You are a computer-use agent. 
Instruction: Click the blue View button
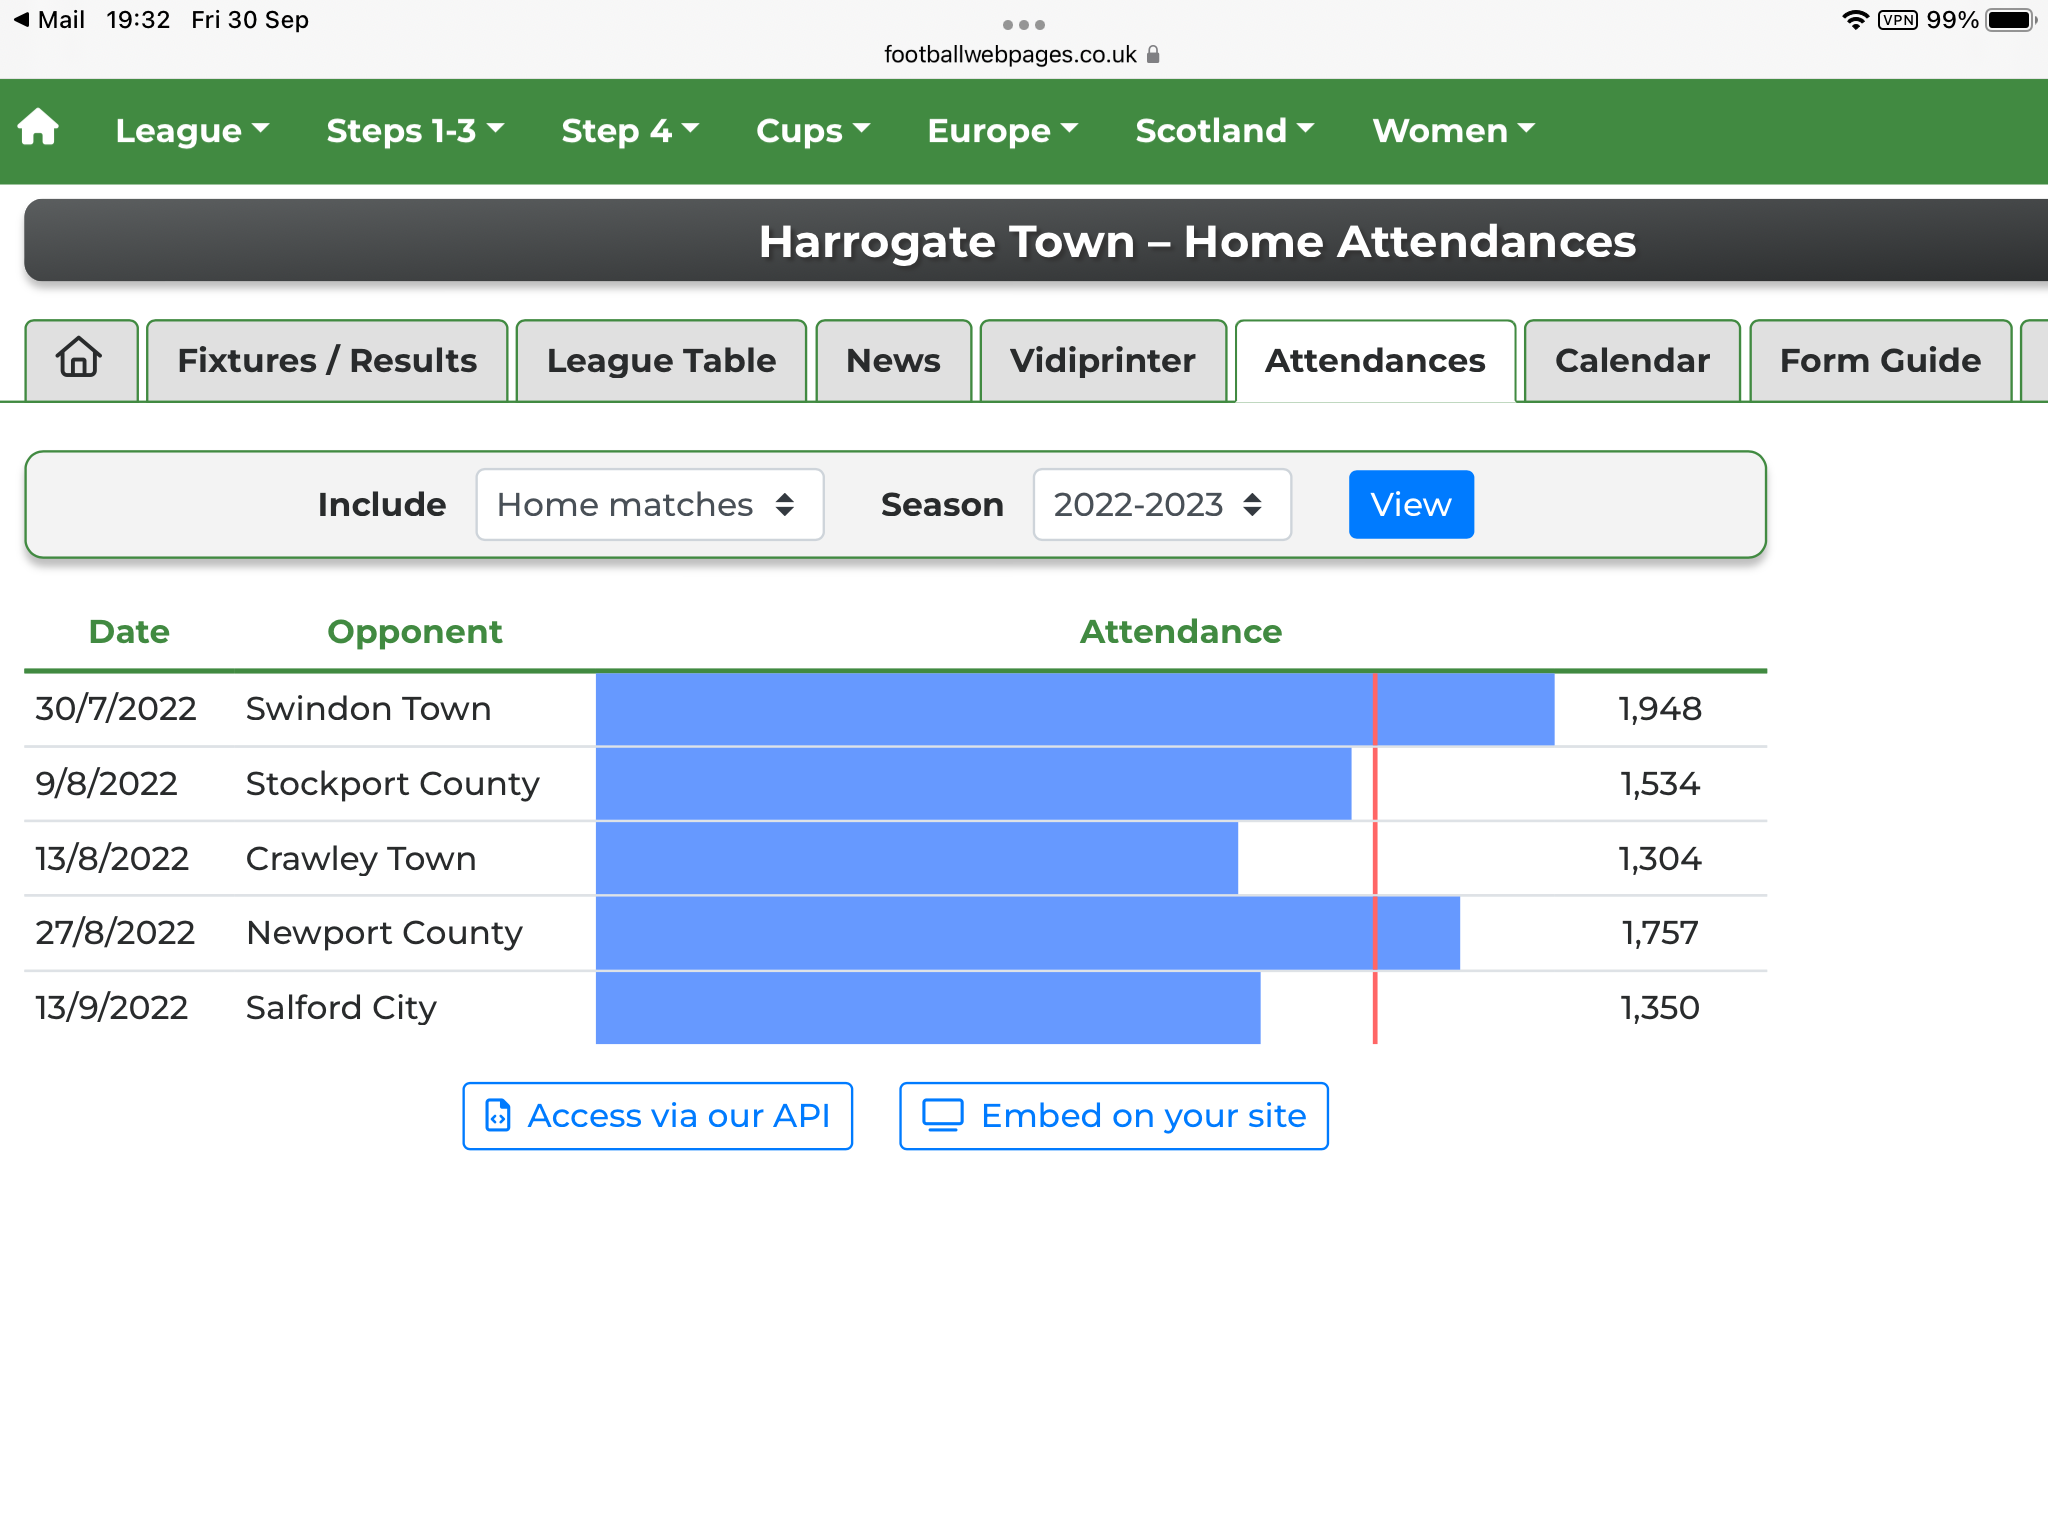tap(1411, 504)
